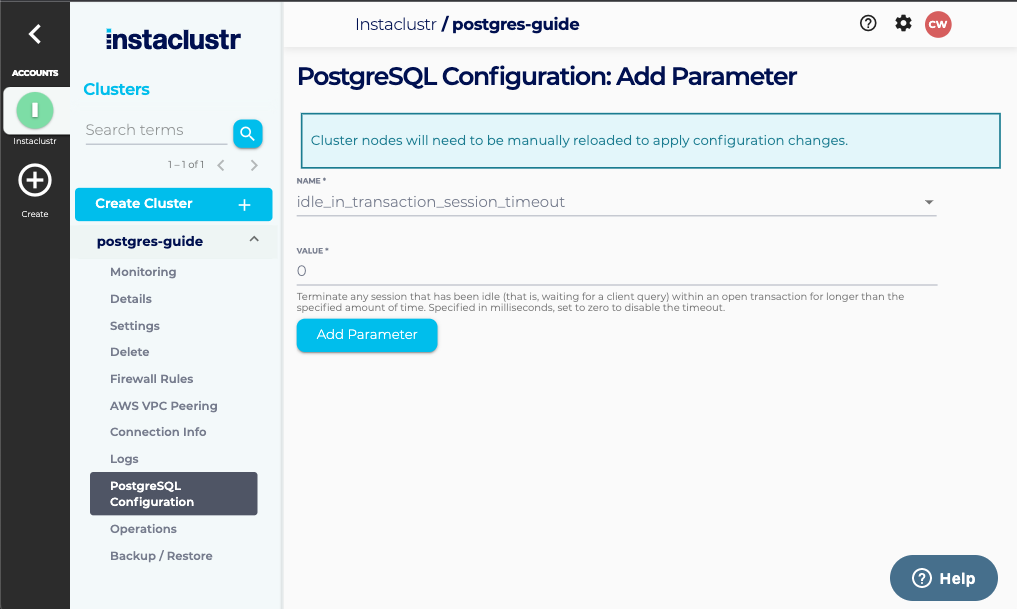Click the Add Parameter button

[367, 335]
